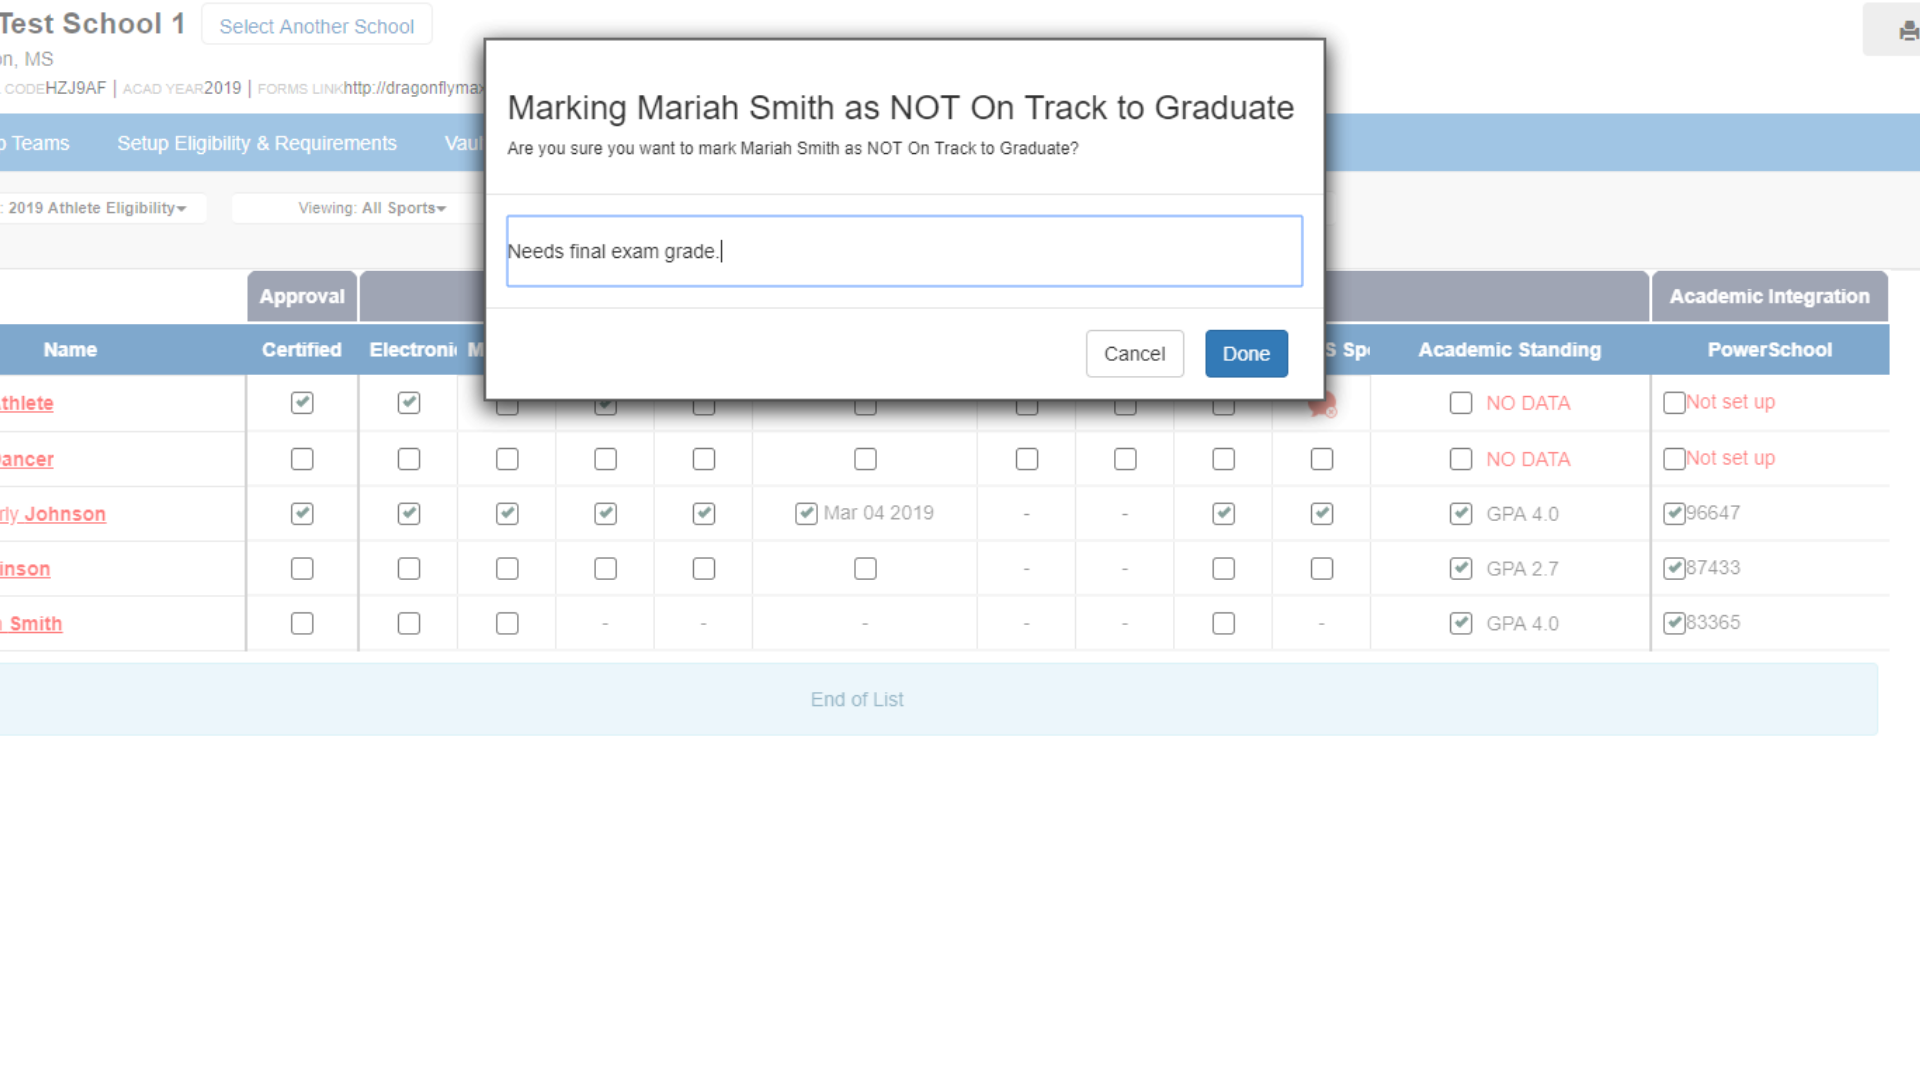
Task: Toggle PowerSchool 96647 checkbox
Action: point(1674,514)
